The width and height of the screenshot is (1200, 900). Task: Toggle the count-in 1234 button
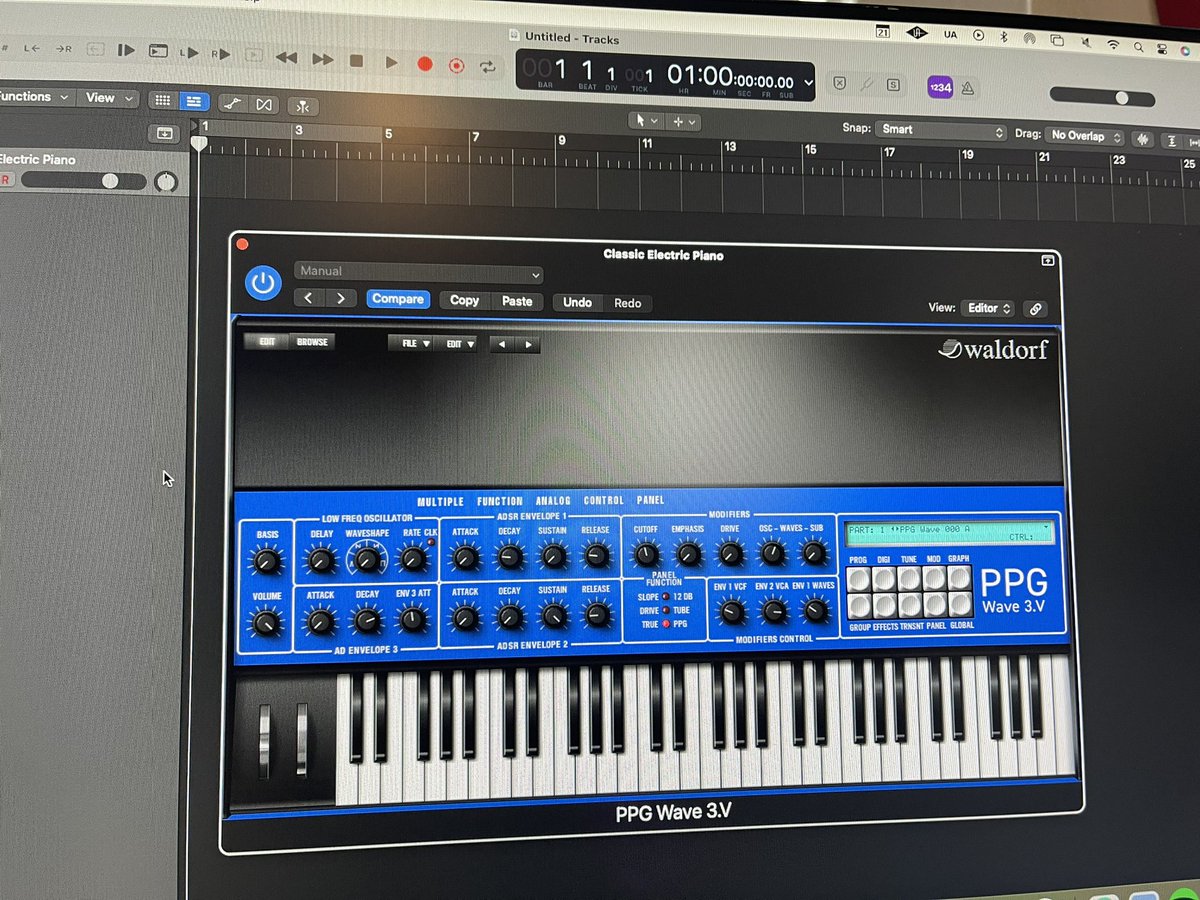coord(939,87)
